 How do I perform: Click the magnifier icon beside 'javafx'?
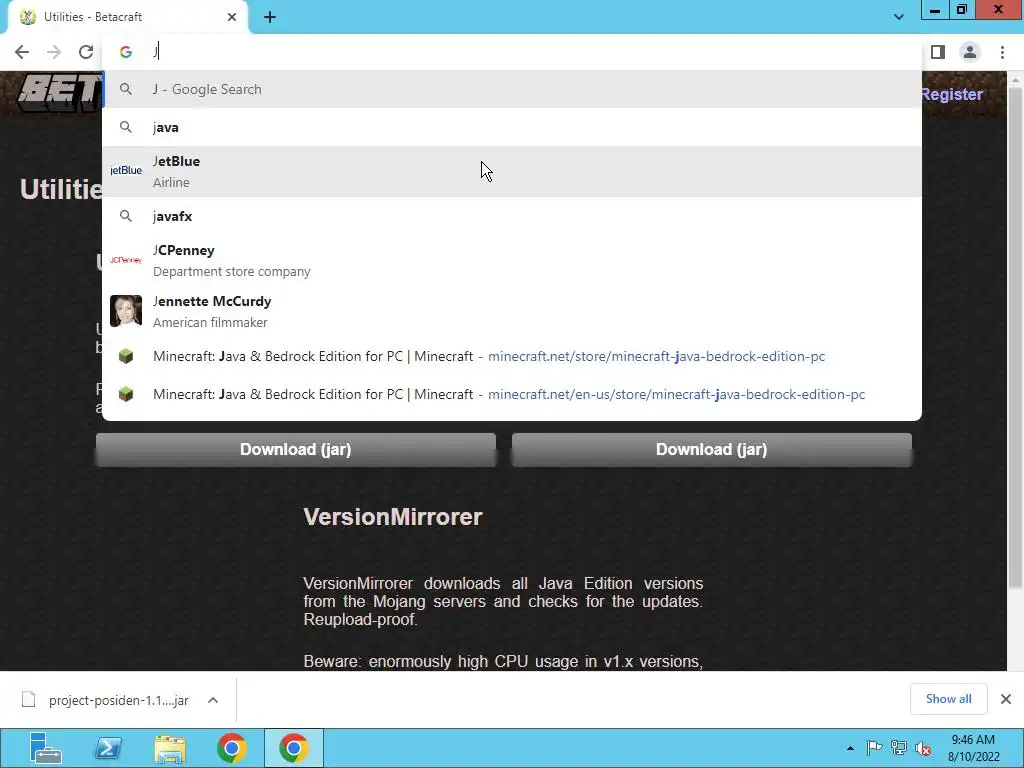pos(126,216)
